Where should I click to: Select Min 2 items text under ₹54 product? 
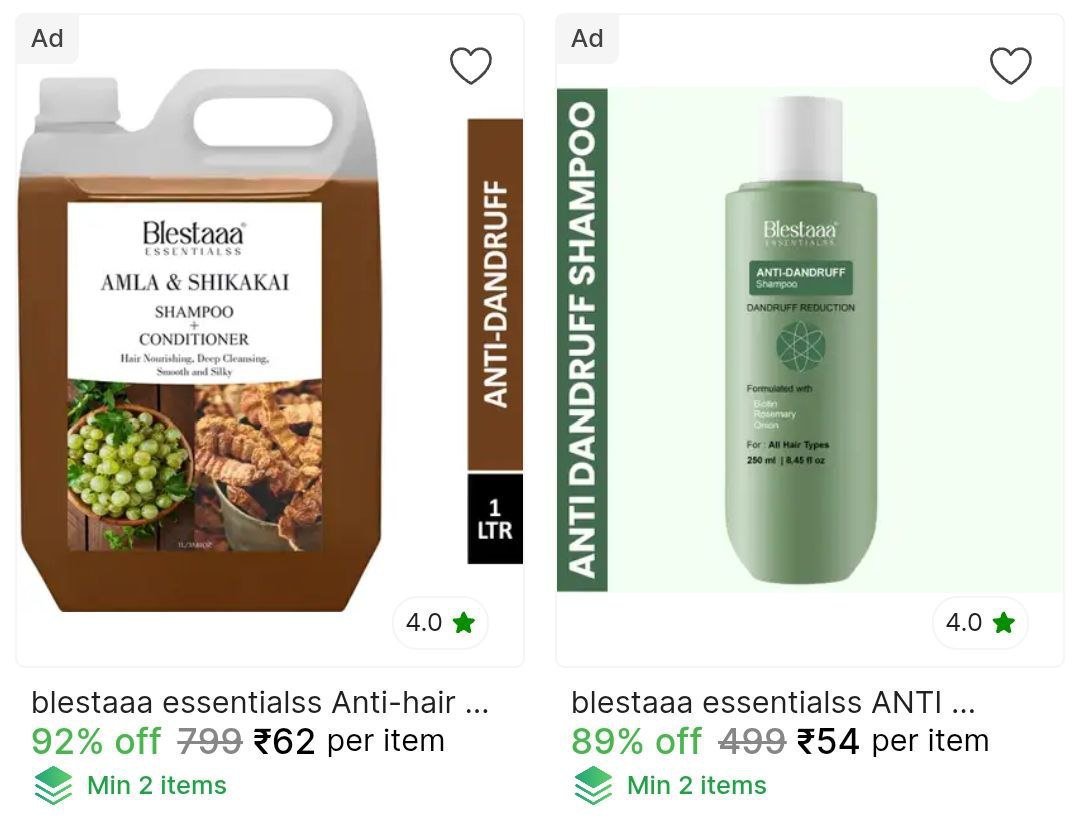[x=696, y=785]
